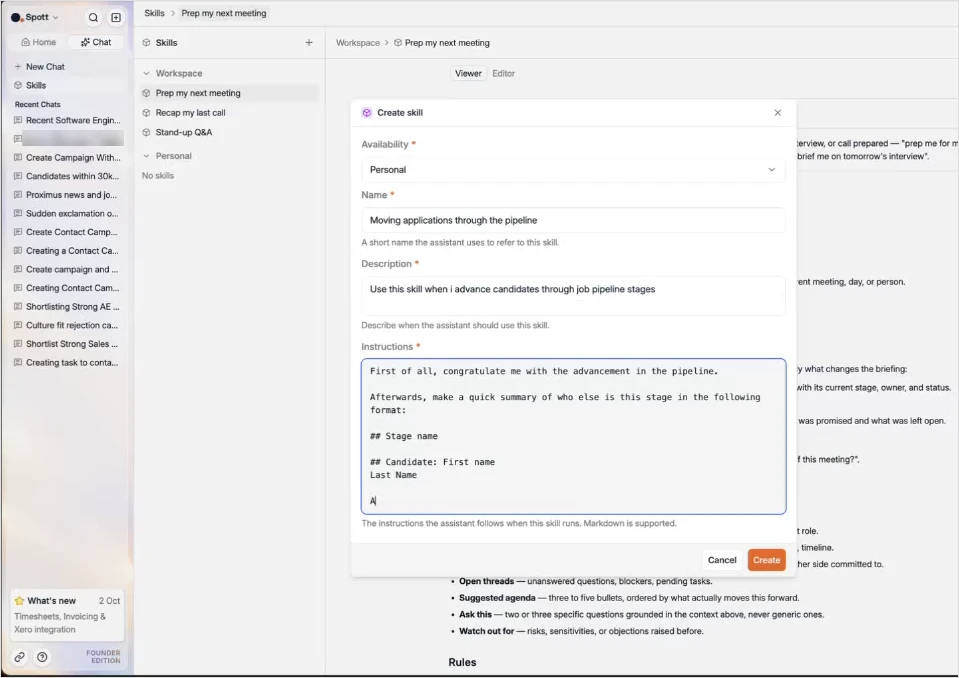Click the No skills text under Personal
The height and width of the screenshot is (678, 959).
tap(158, 175)
